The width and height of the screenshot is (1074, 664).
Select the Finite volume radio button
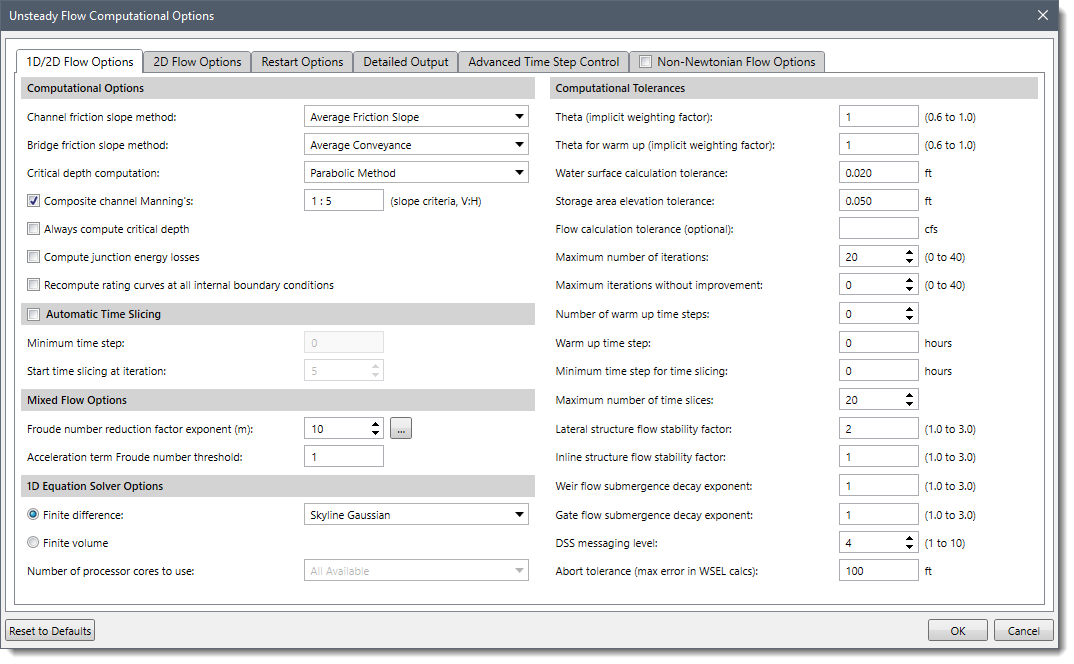[34, 543]
